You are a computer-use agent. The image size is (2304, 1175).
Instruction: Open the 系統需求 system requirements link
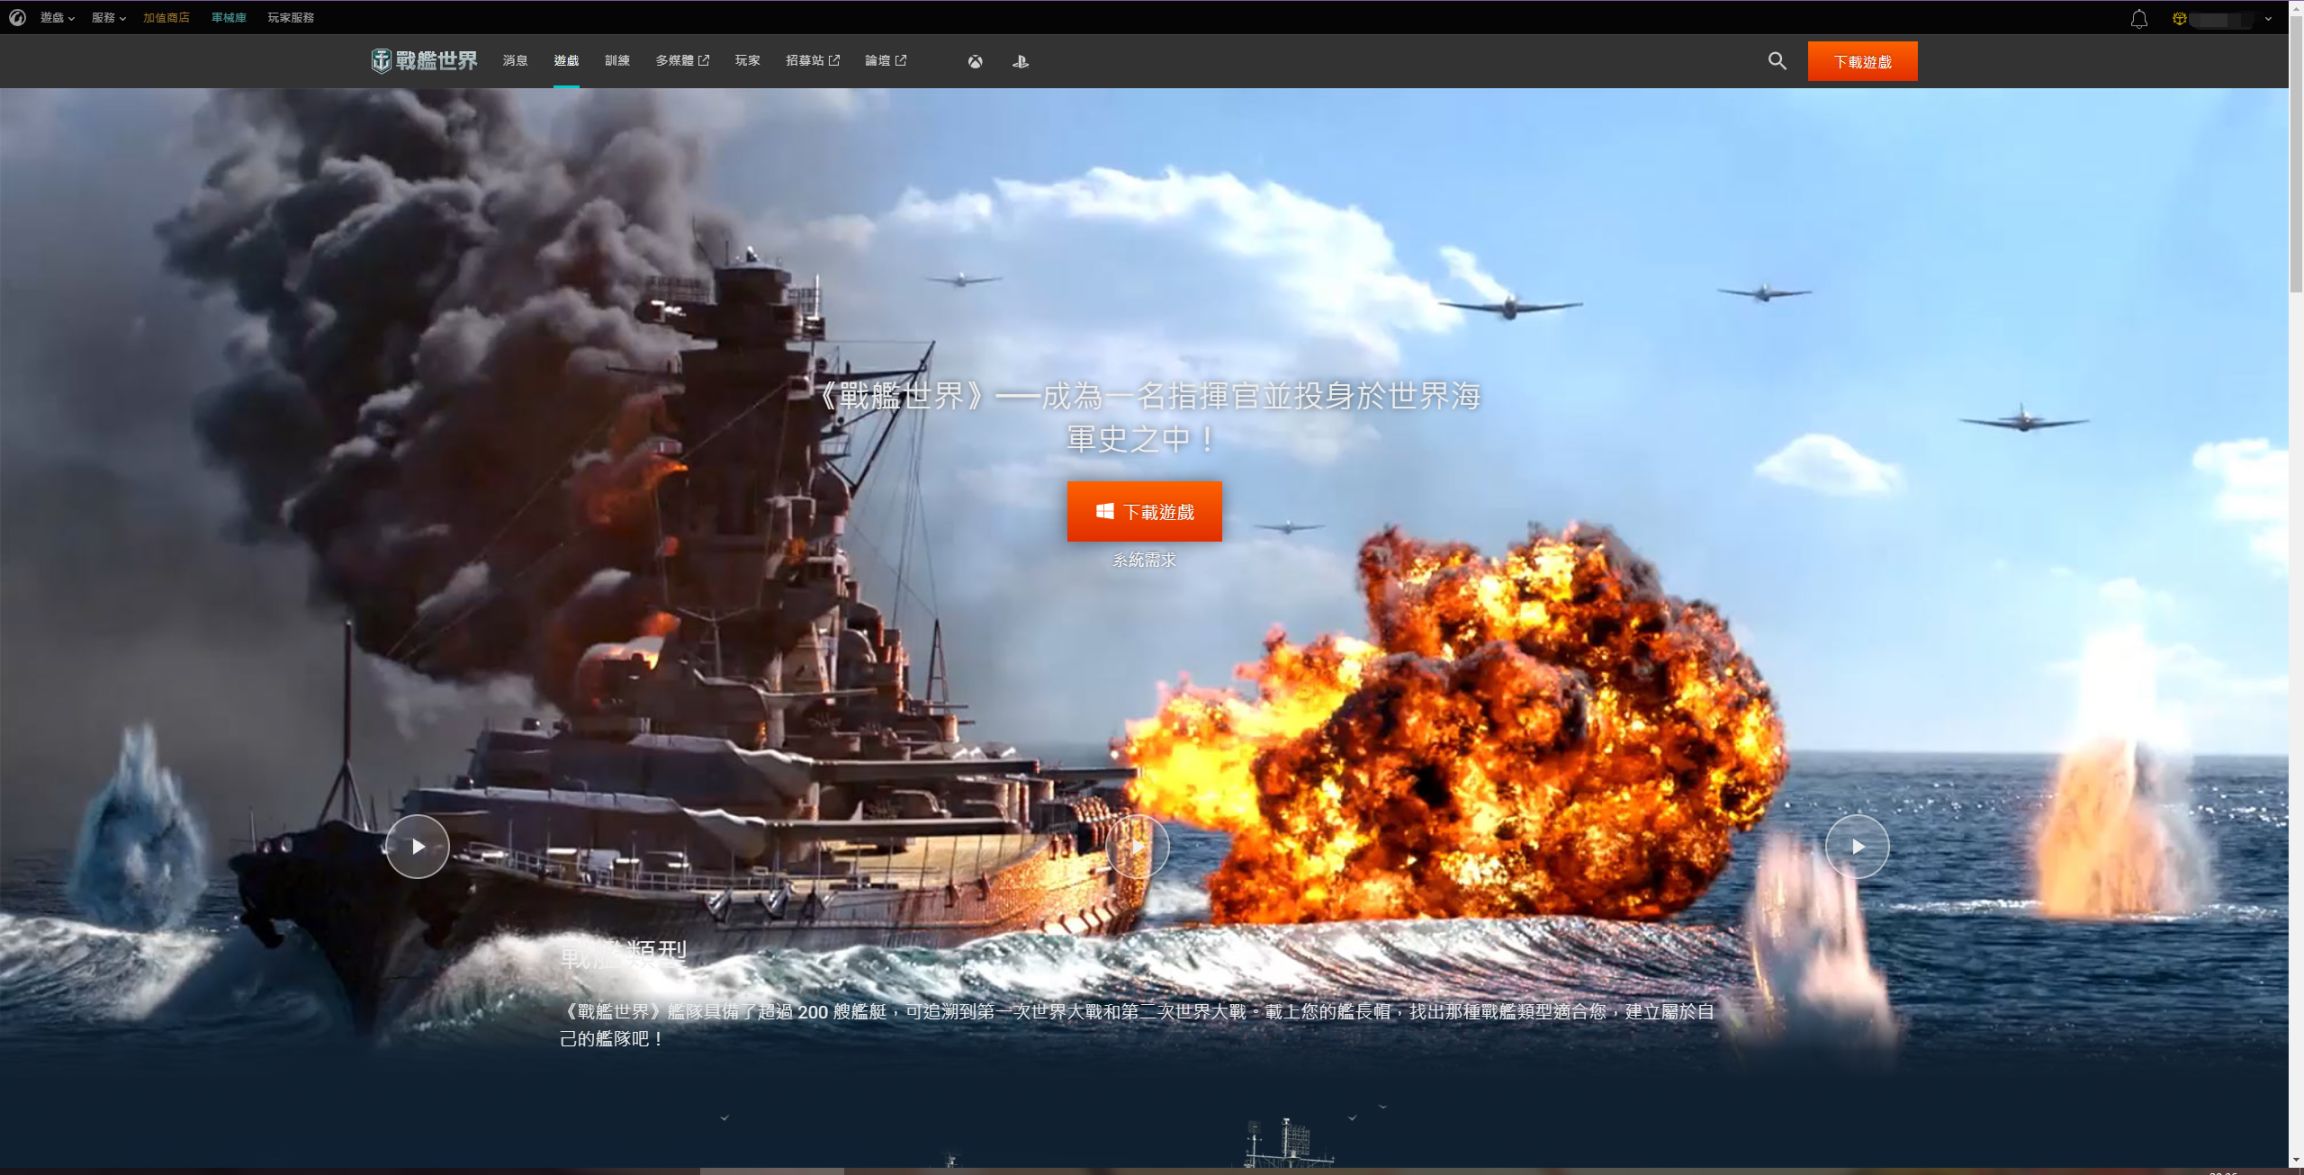tap(1144, 560)
